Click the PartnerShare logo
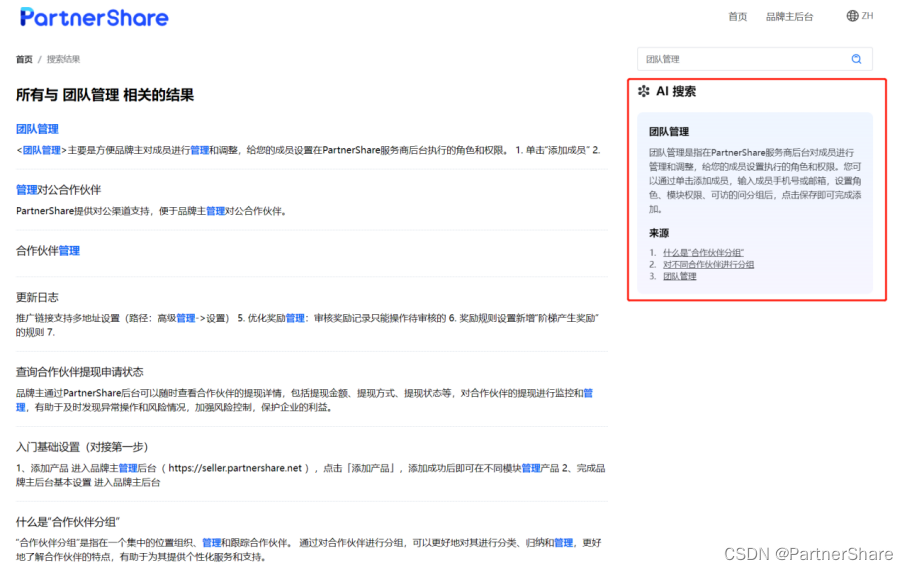Screen dimensions: 908x570 point(94,17)
